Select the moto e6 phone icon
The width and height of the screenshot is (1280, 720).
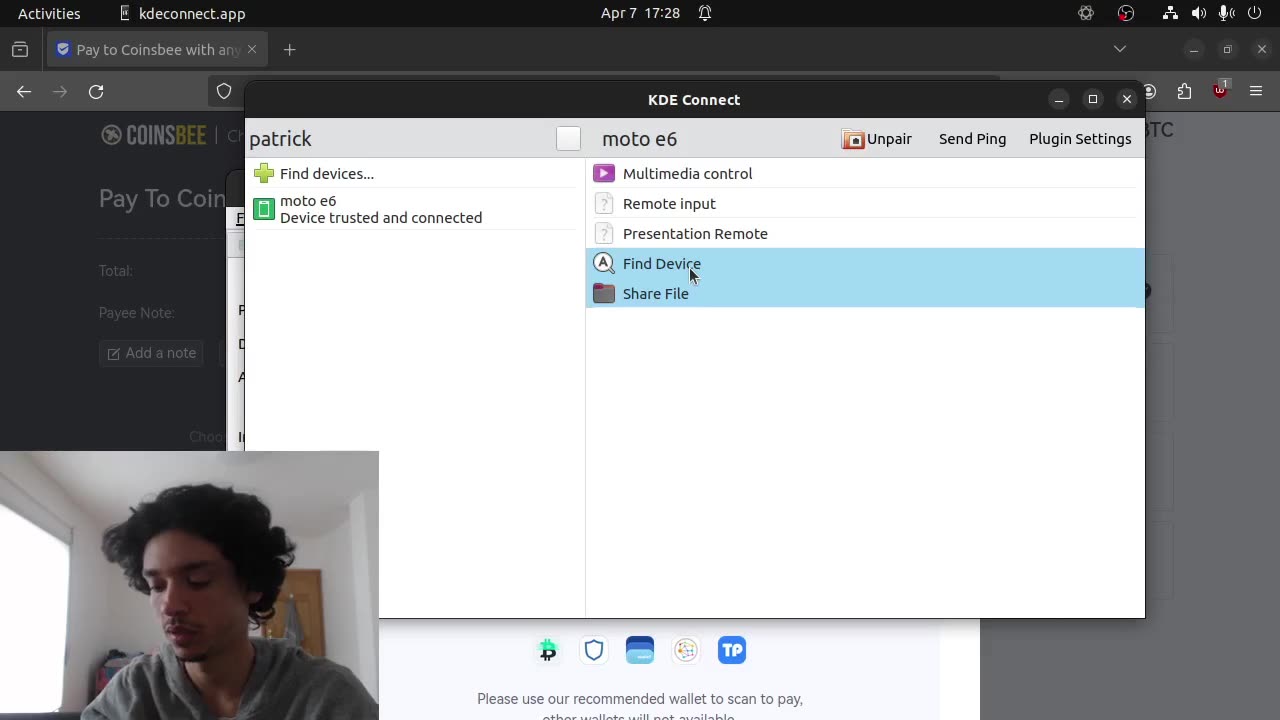[264, 209]
